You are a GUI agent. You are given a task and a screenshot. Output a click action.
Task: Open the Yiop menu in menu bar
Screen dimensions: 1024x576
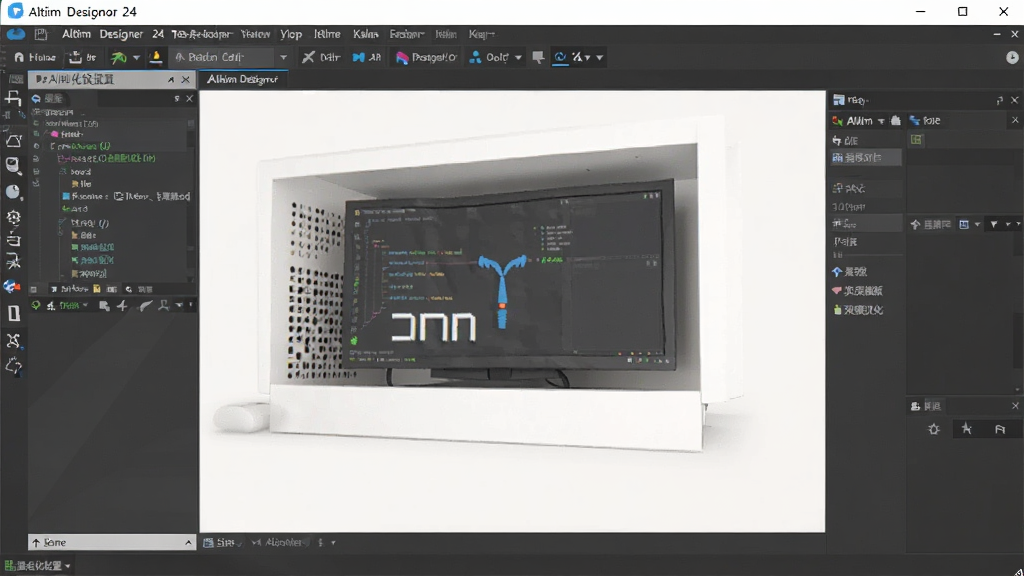[x=291, y=34]
